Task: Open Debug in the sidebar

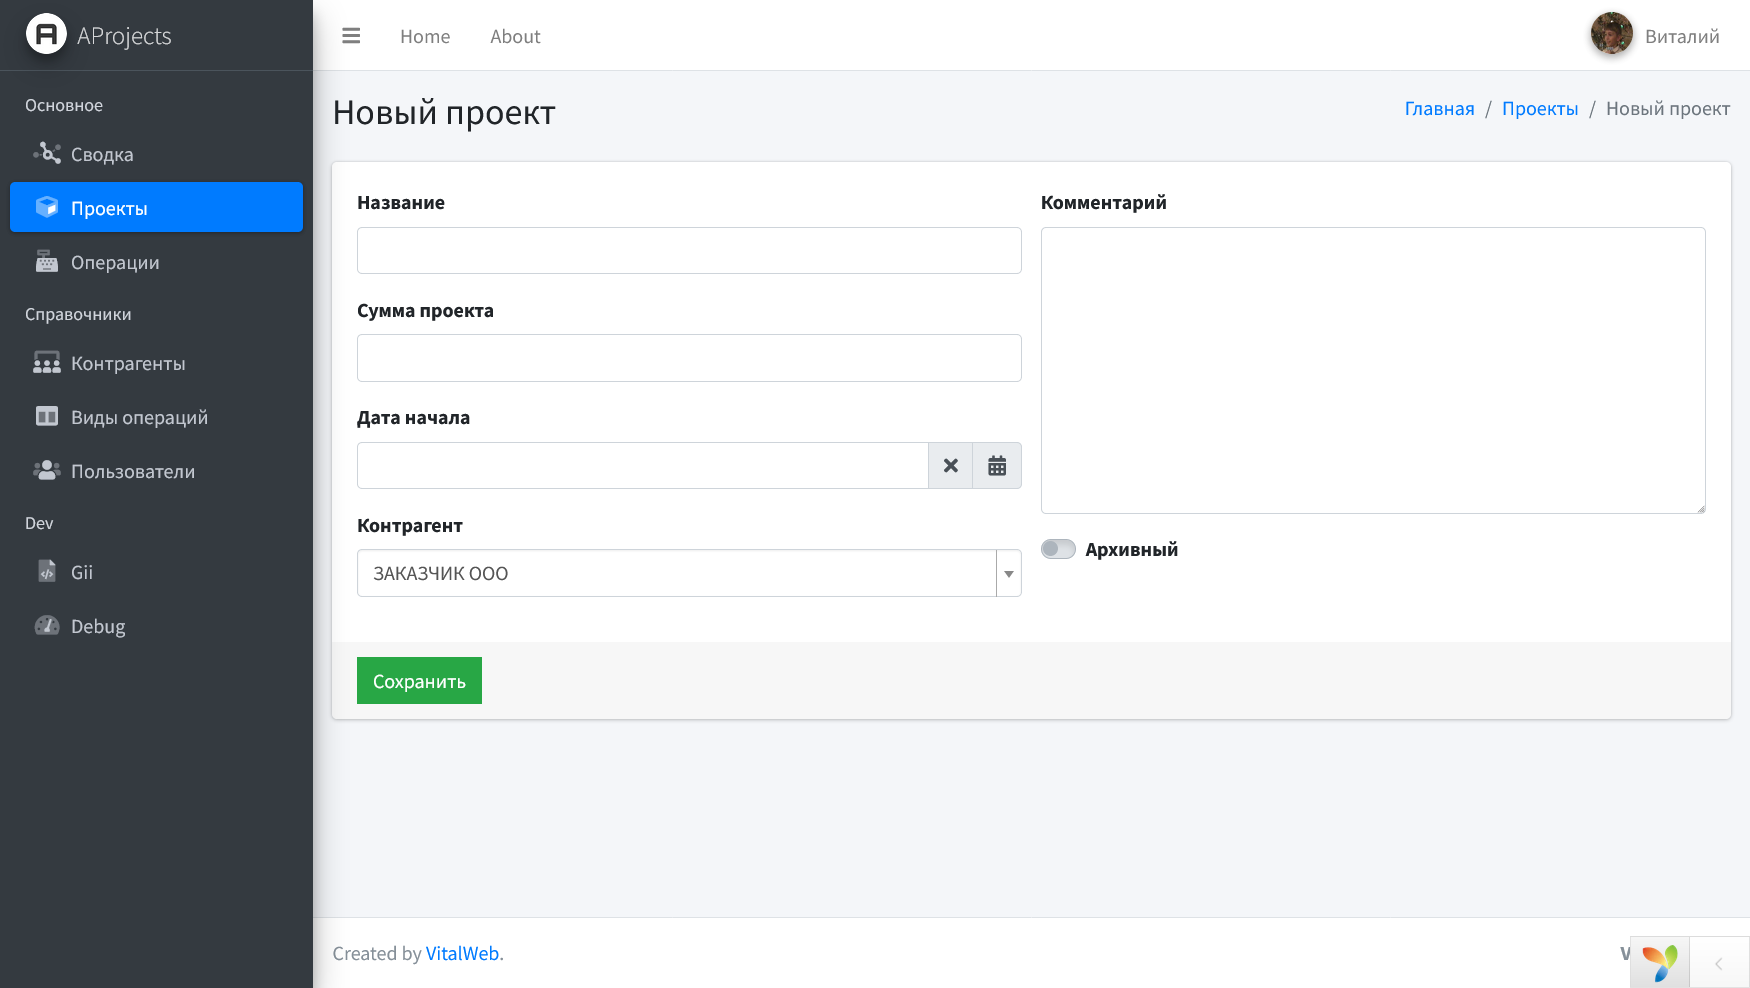Action: (156, 626)
